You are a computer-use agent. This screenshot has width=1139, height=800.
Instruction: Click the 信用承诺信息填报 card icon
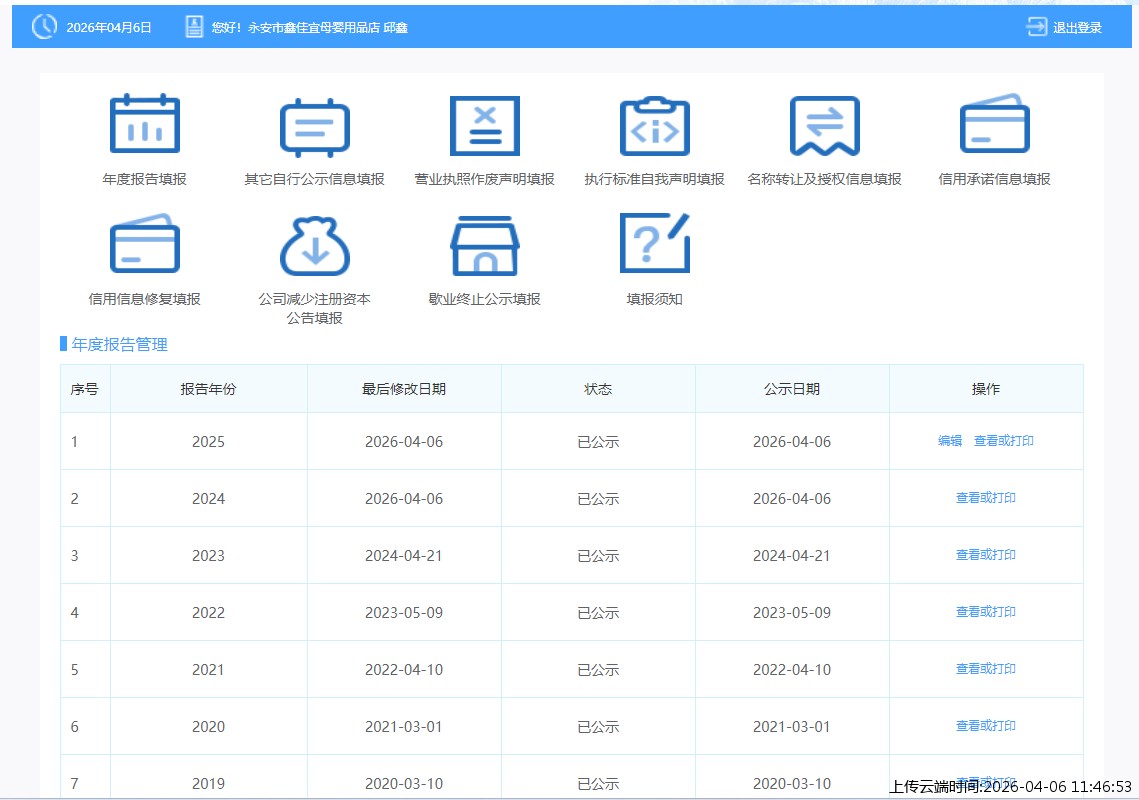[994, 125]
